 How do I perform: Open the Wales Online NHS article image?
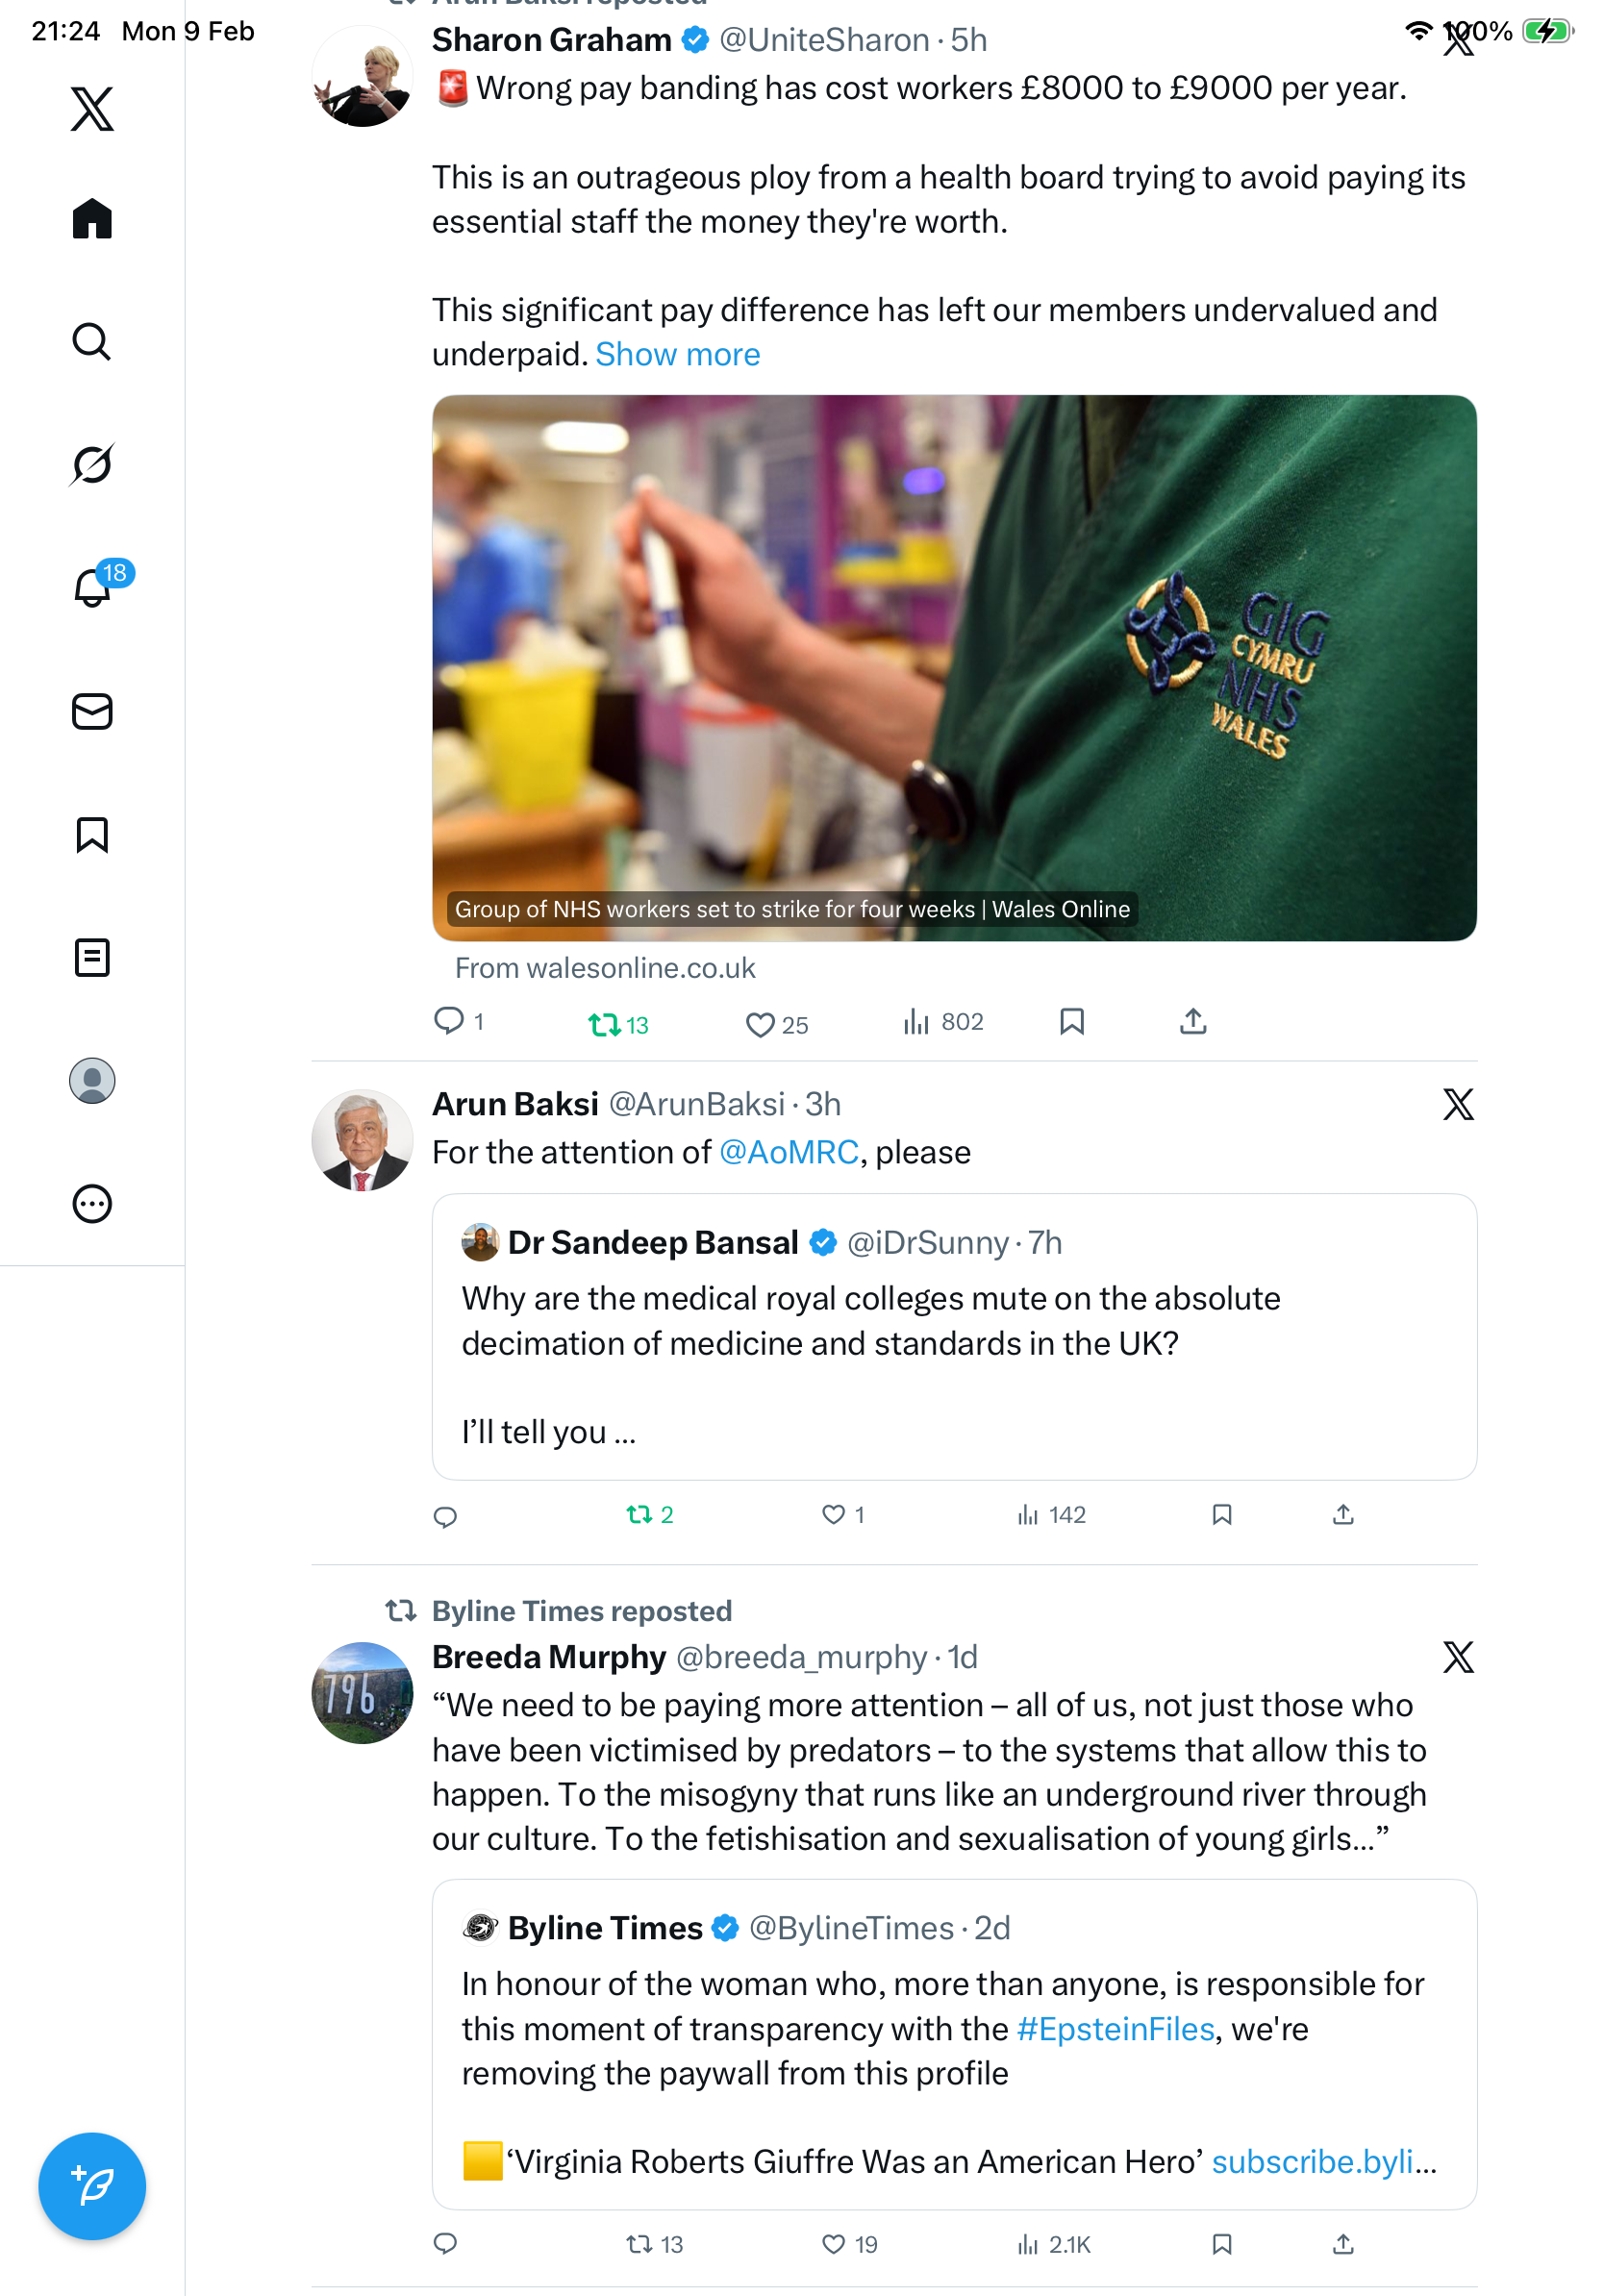[953, 667]
